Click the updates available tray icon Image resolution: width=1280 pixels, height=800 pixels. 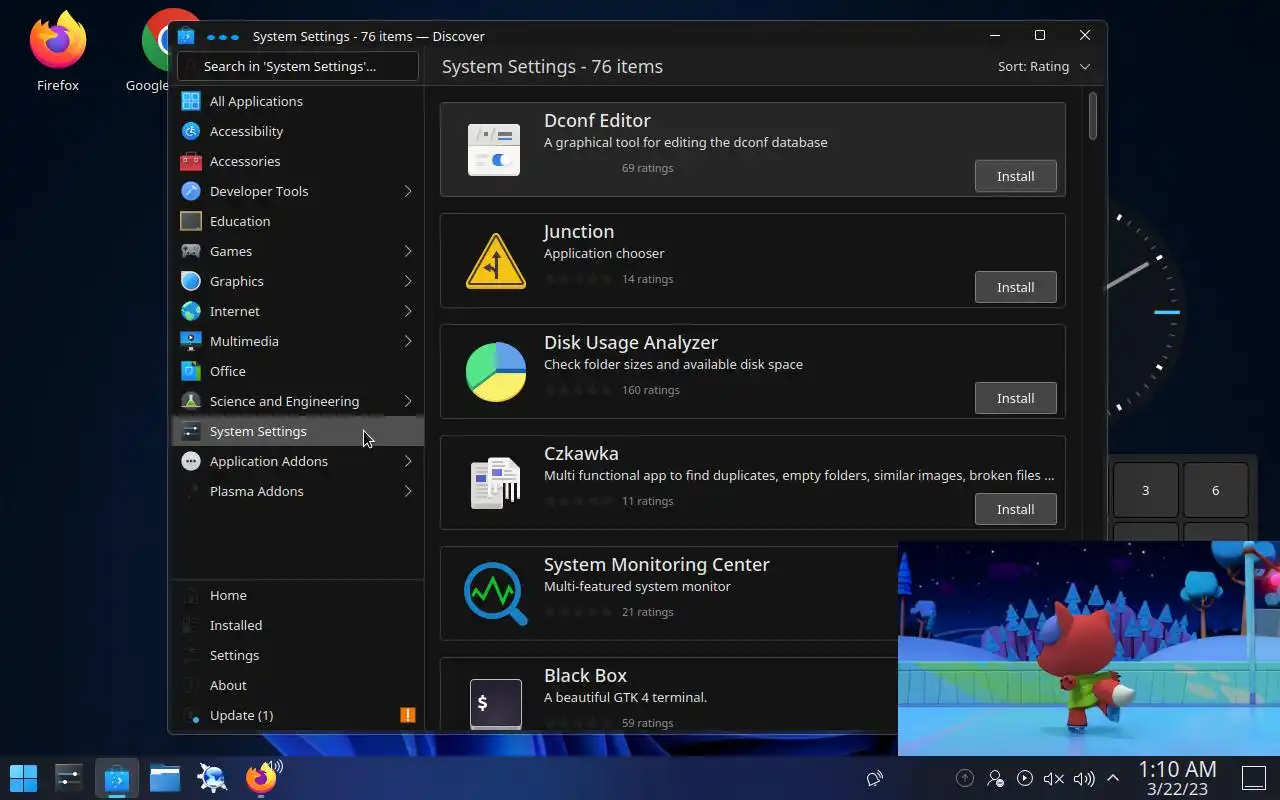[965, 779]
